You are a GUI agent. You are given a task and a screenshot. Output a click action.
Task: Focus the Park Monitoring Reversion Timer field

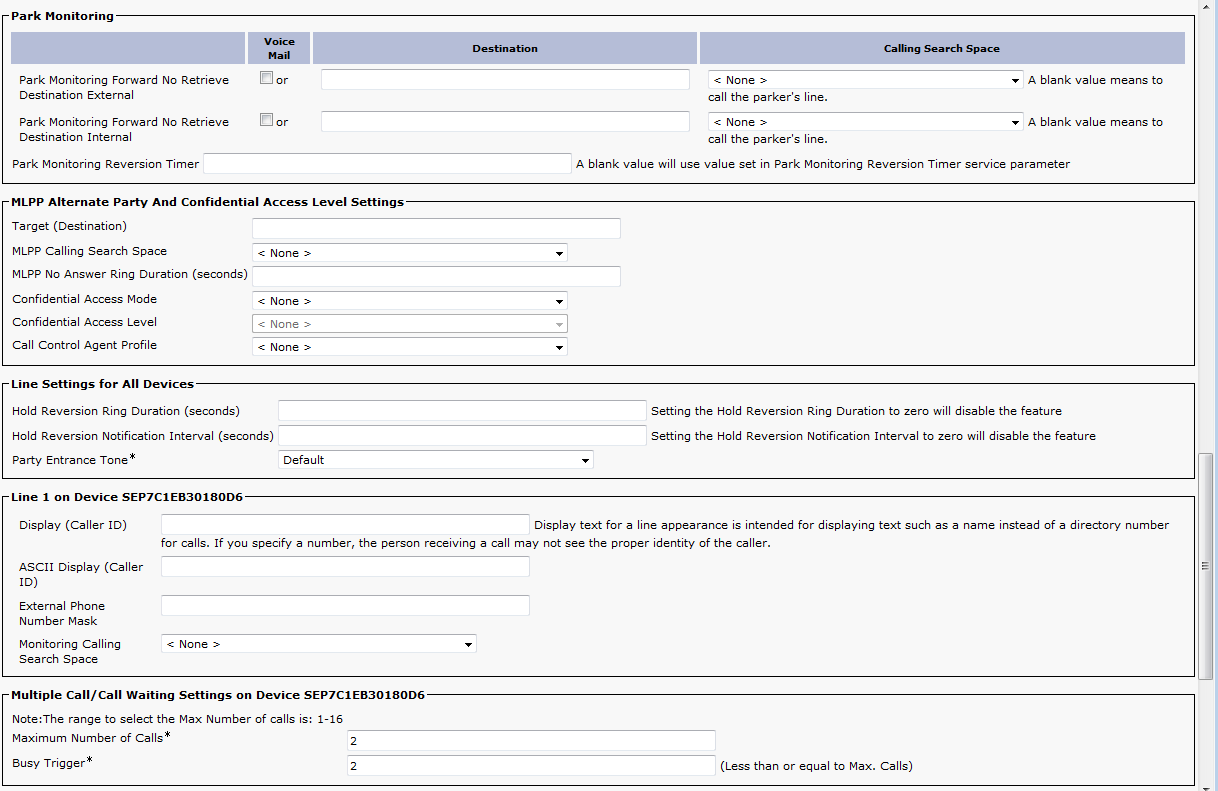tap(386, 164)
